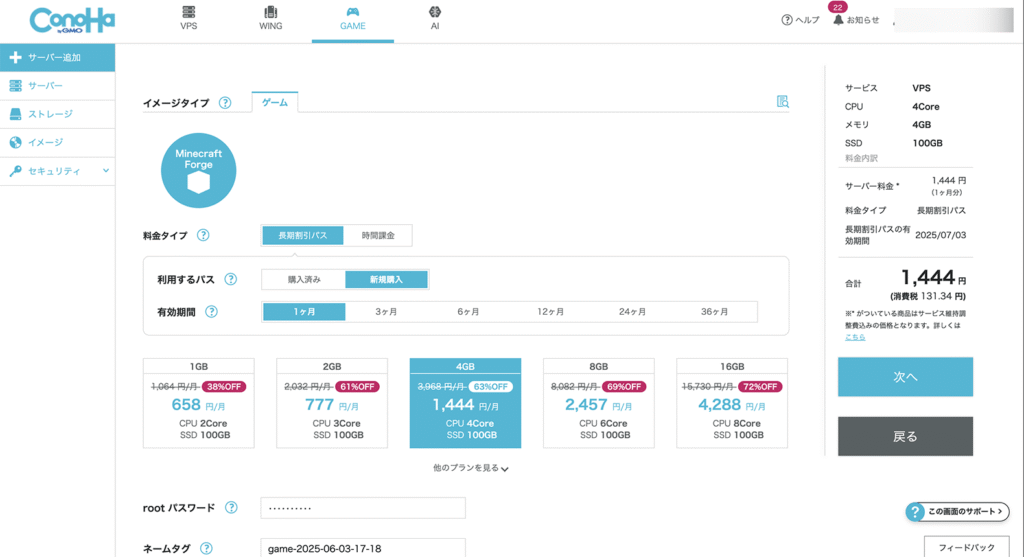Open お知らせ notifications bell

[x=856, y=20]
